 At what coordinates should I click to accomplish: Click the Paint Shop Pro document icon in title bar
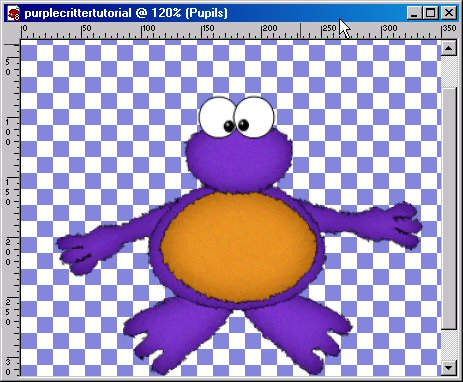14,14
